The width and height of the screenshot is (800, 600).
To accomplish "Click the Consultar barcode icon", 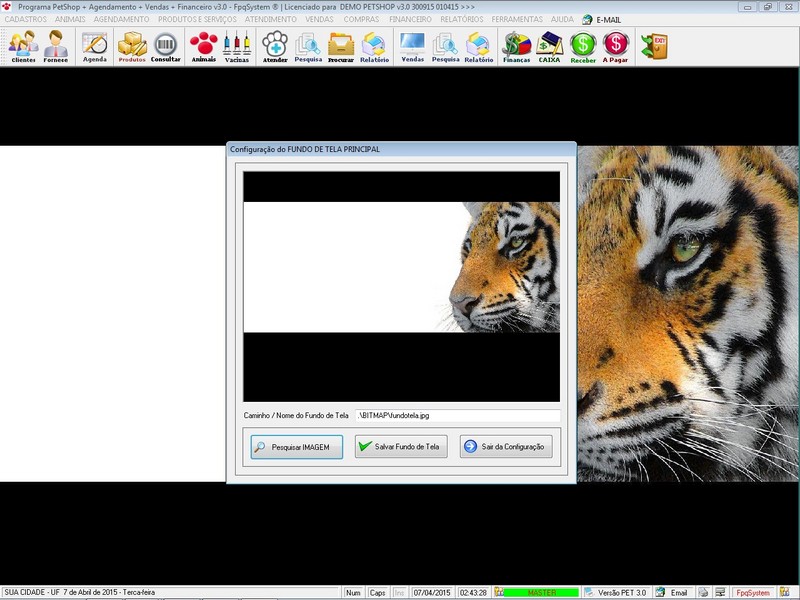I will (166, 46).
